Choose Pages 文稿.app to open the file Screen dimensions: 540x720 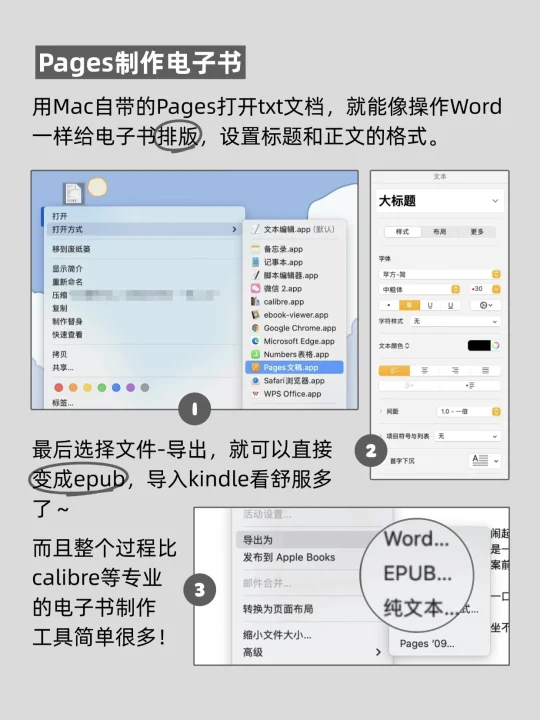click(294, 367)
